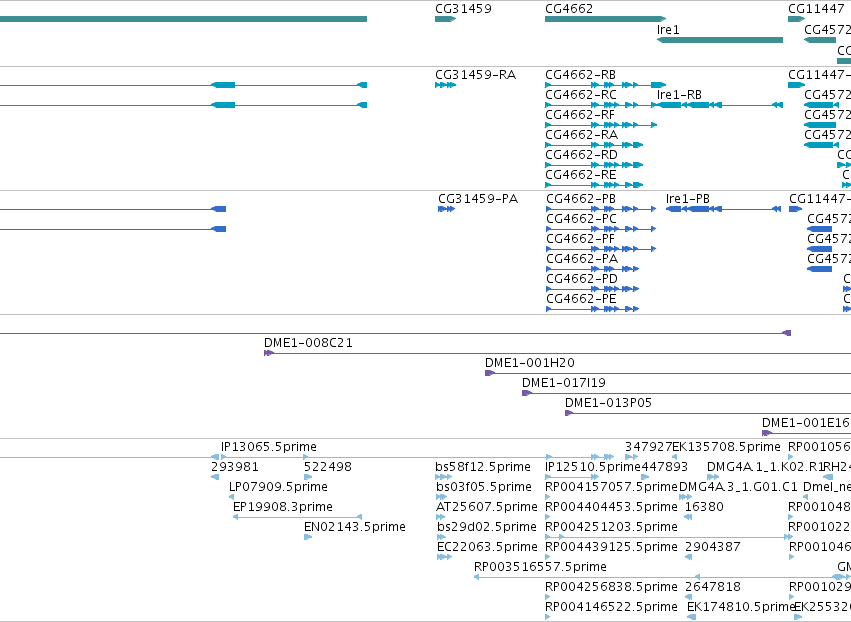Select BAC clone DME1-017I19

(x=564, y=383)
